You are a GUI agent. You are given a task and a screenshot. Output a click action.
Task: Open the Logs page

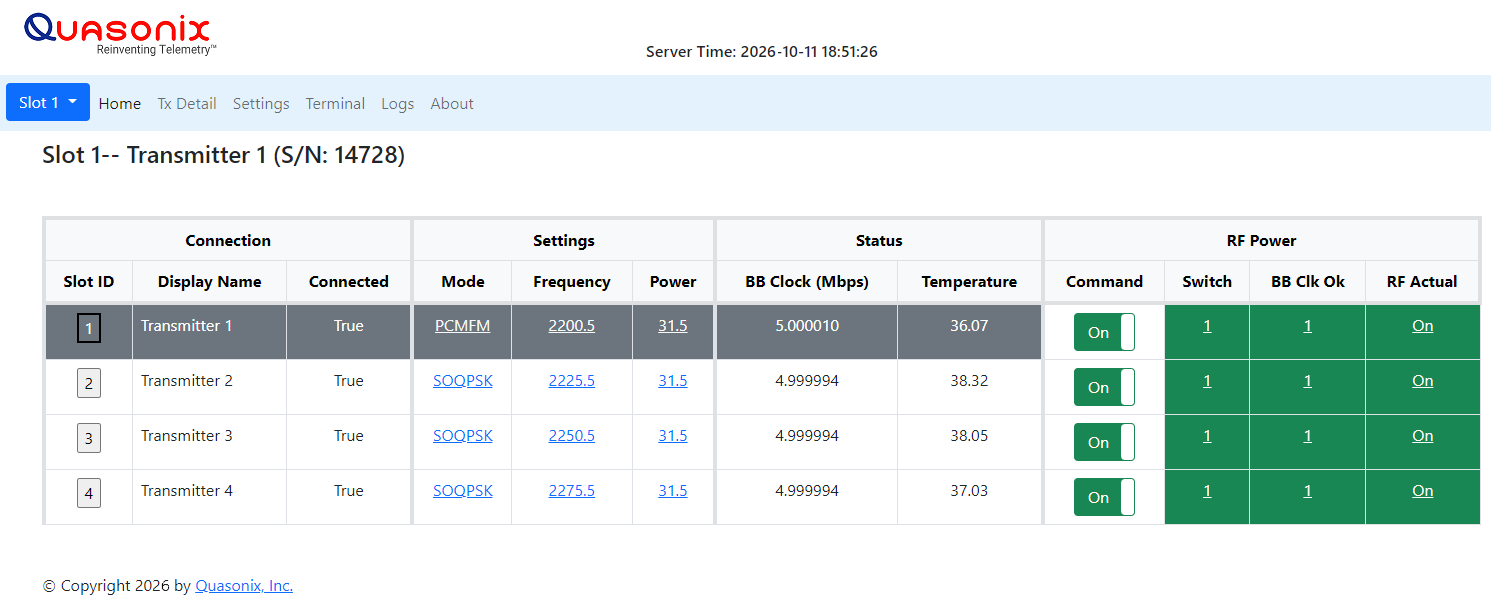pos(397,103)
